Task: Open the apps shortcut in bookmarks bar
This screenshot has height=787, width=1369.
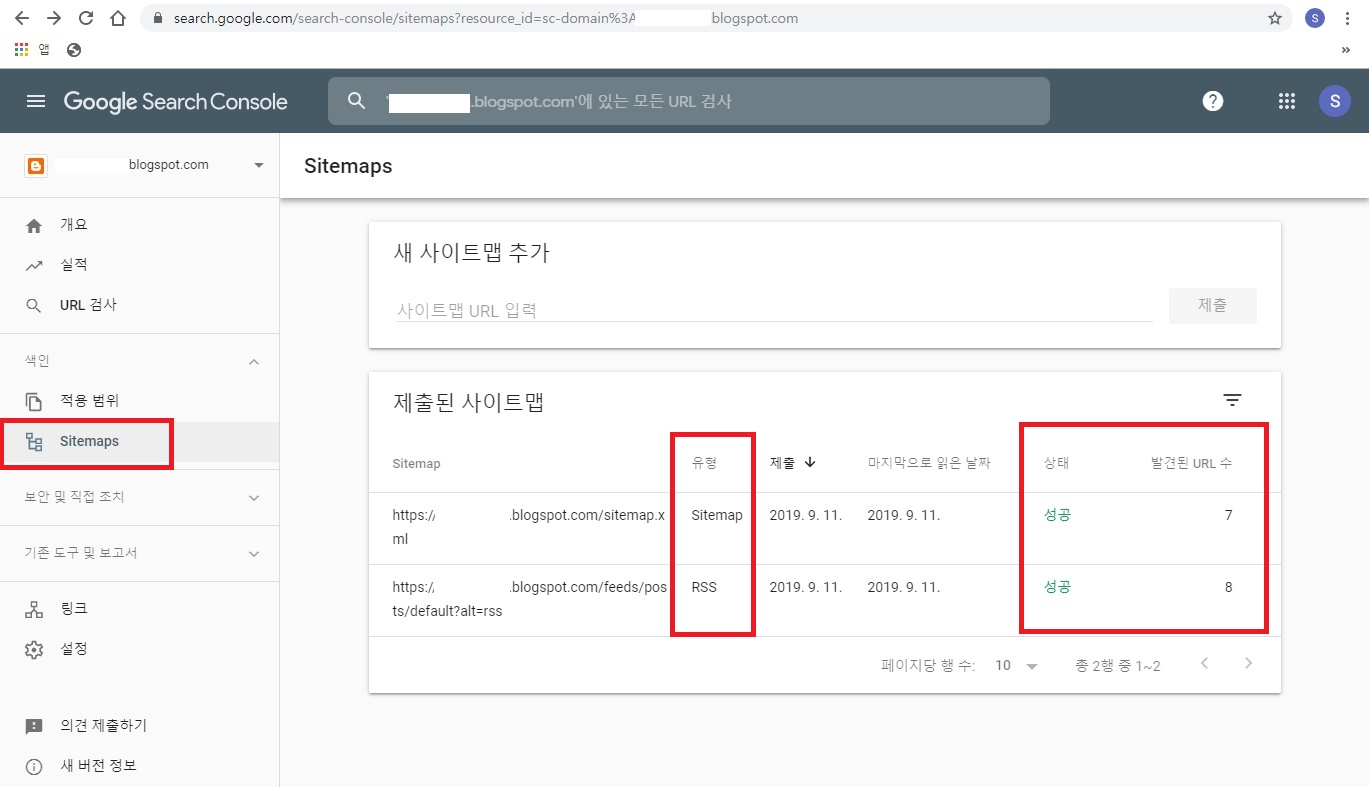Action: pyautogui.click(x=32, y=49)
